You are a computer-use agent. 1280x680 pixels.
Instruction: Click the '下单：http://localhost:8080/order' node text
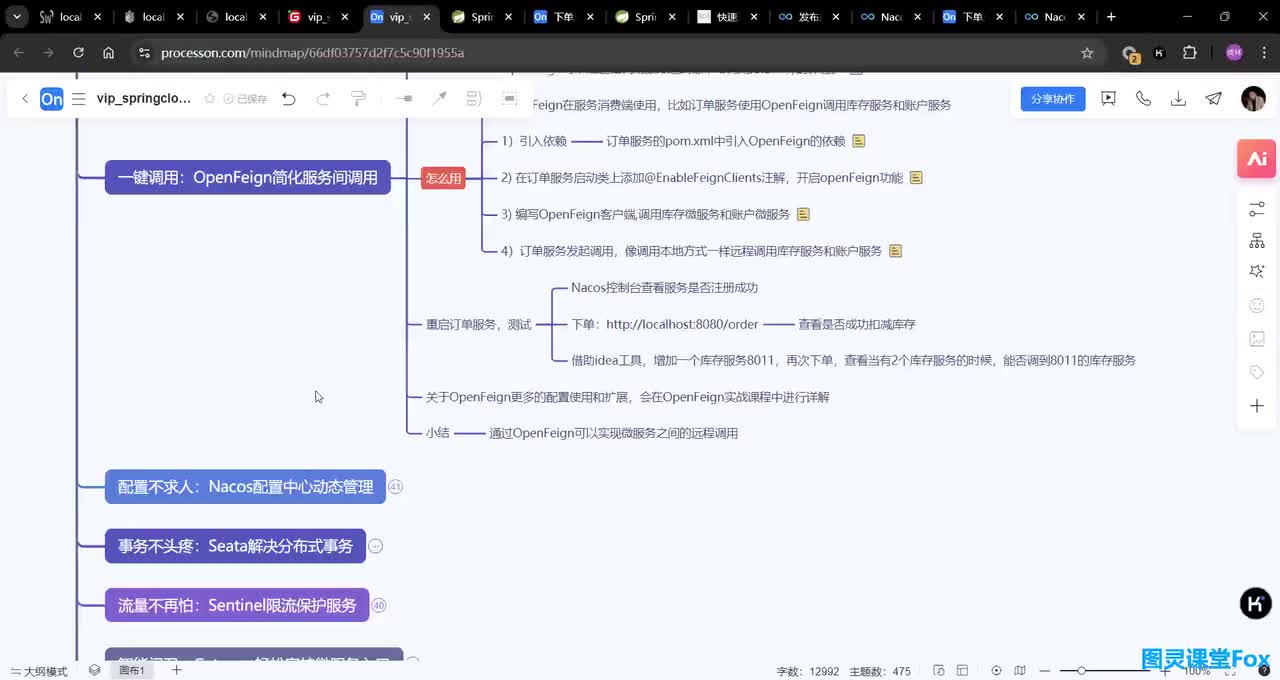coord(665,324)
